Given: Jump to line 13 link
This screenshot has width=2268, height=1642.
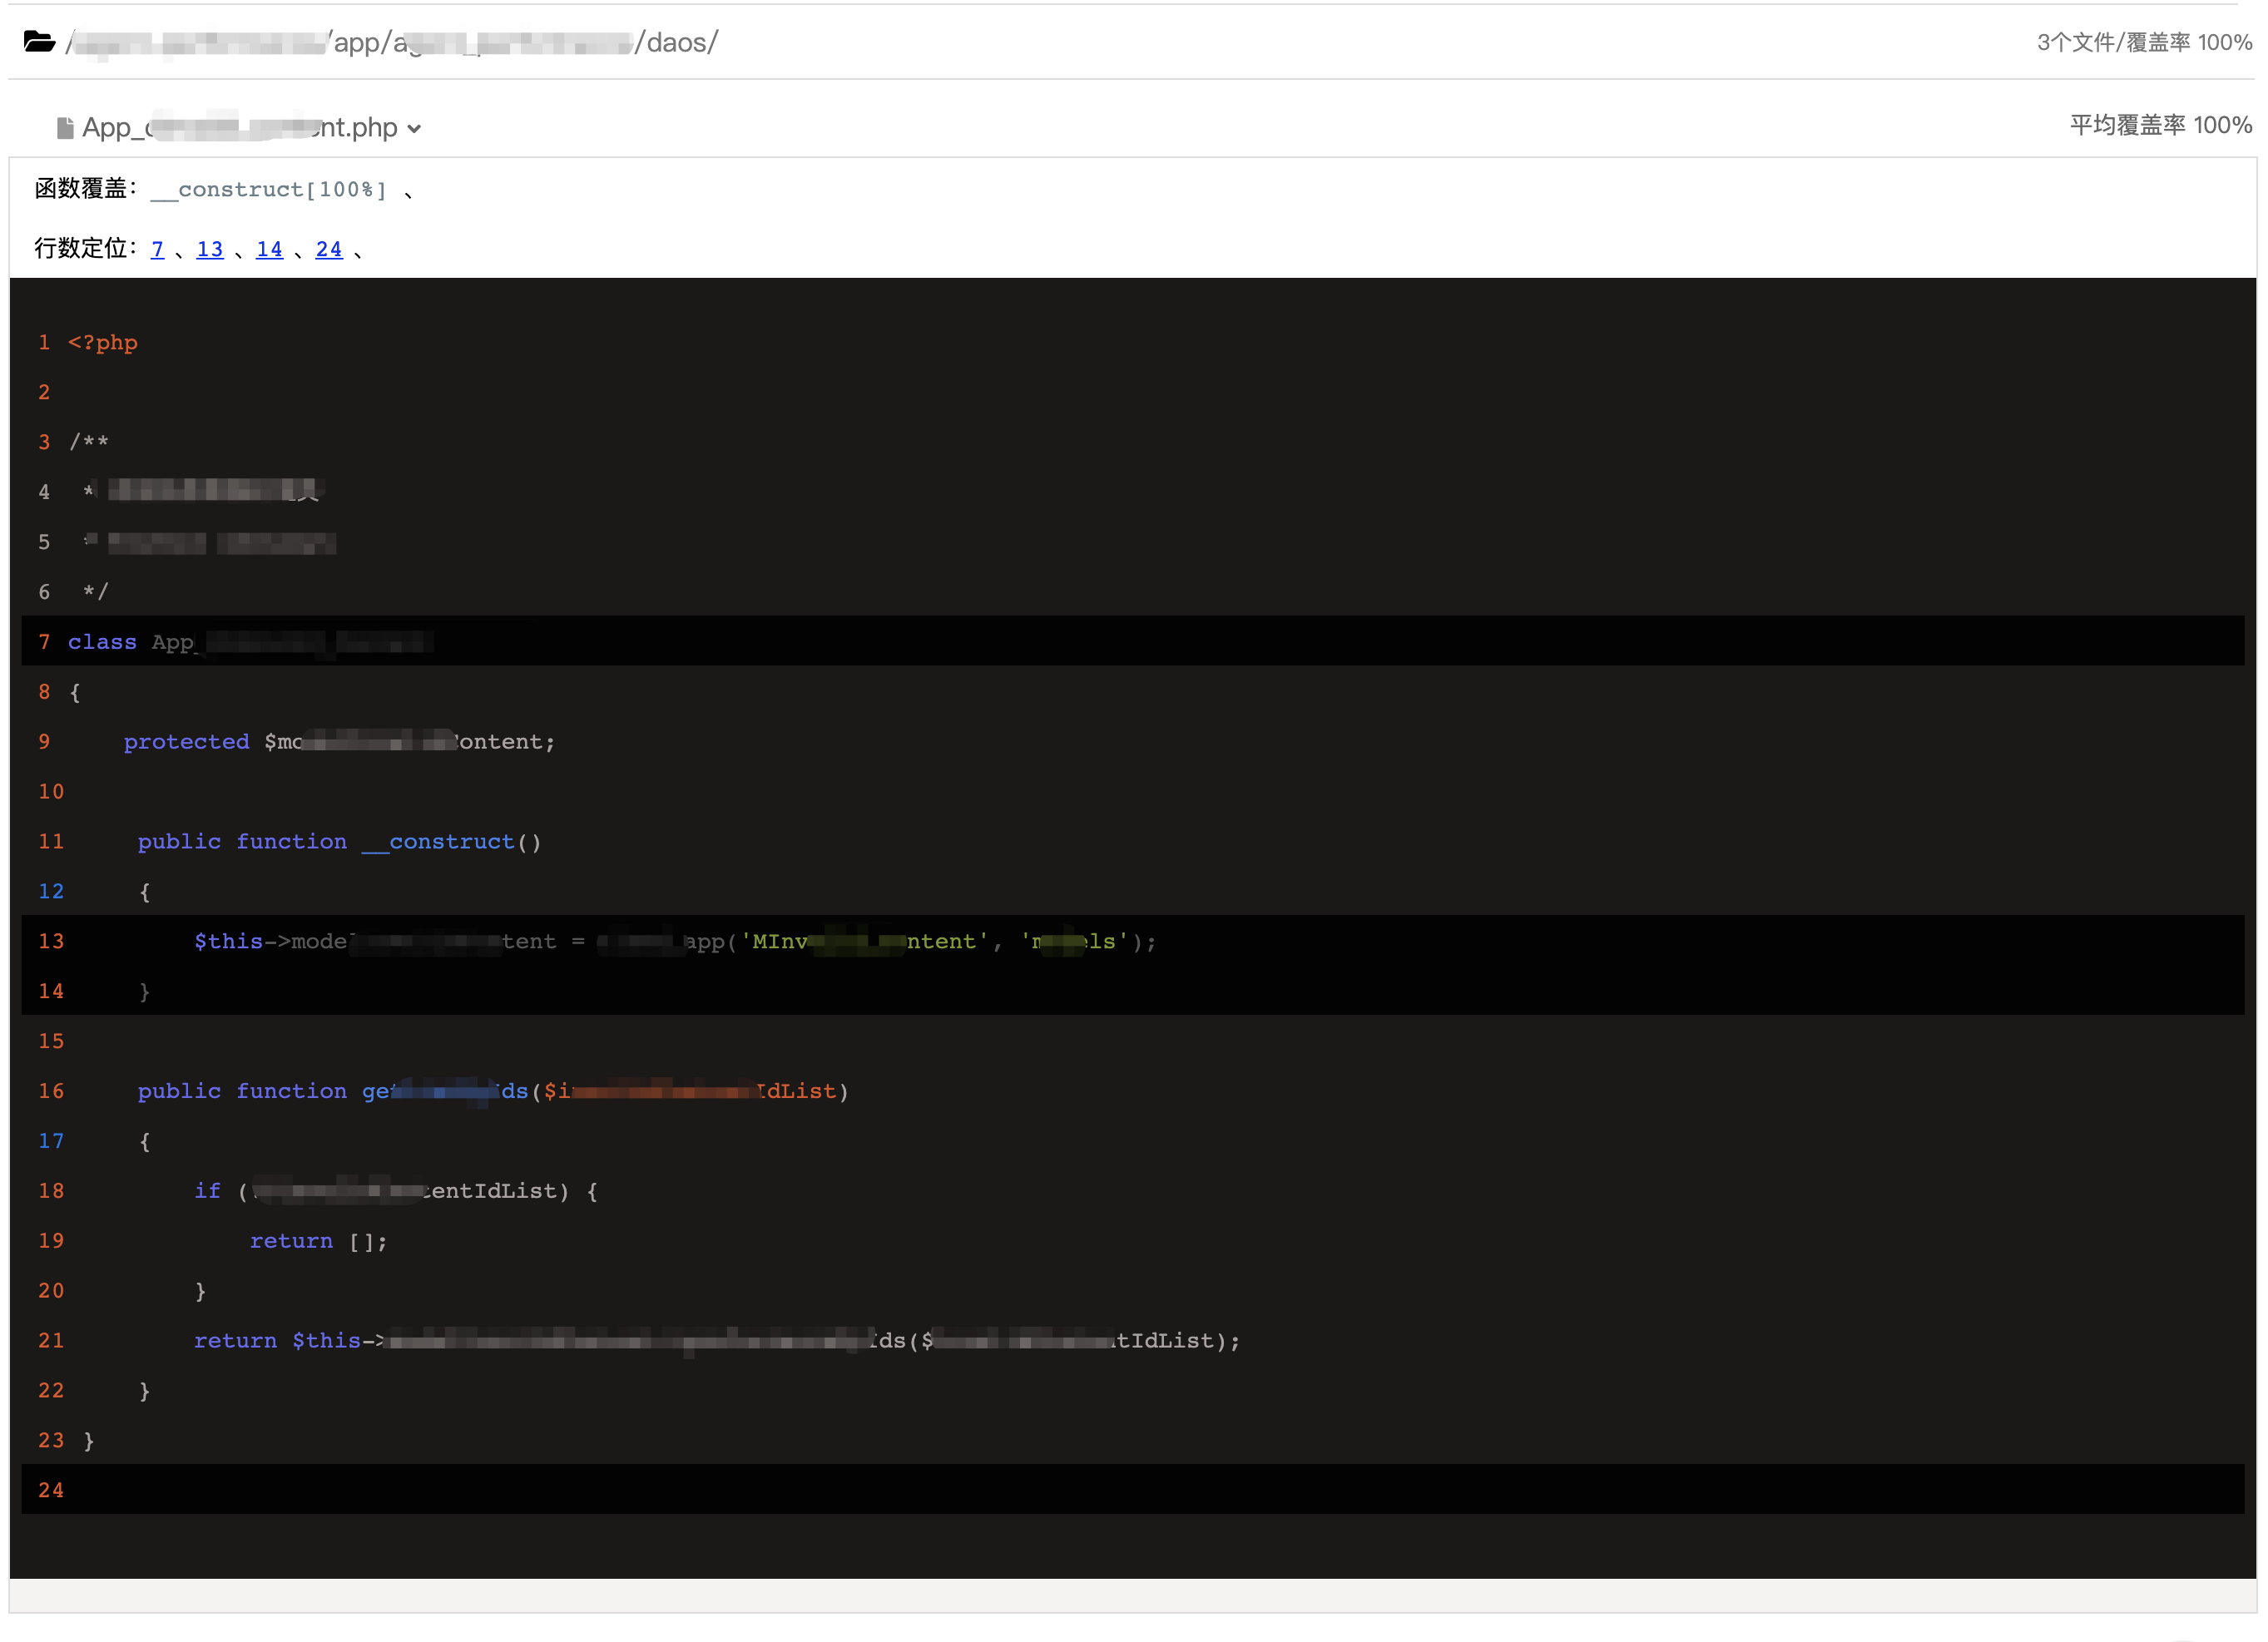Looking at the screenshot, I should [x=210, y=249].
